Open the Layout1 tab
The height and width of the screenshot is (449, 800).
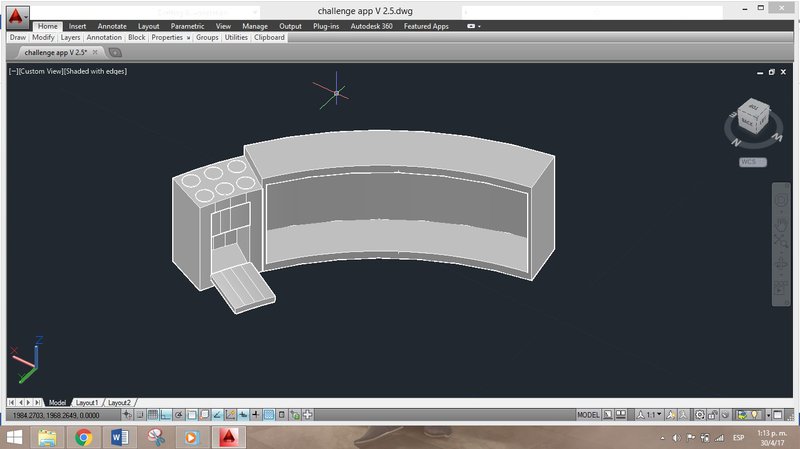pyautogui.click(x=87, y=402)
